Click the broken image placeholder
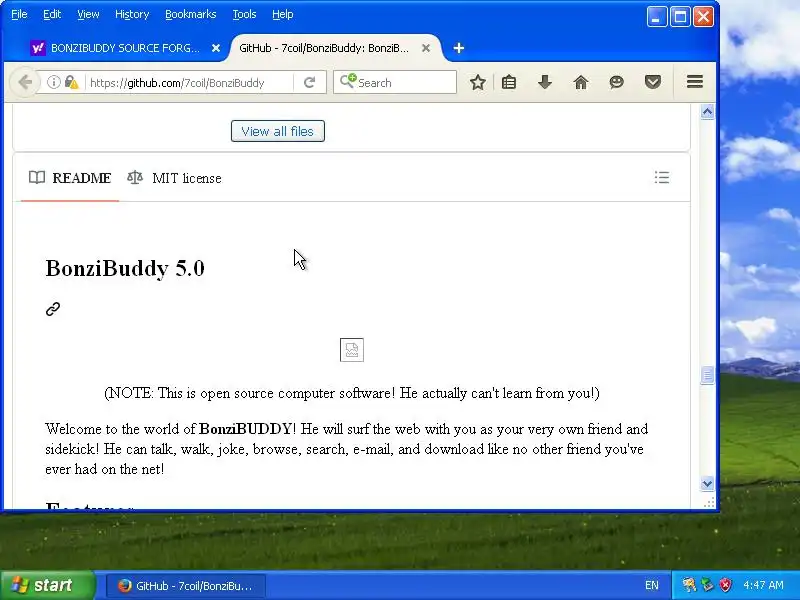This screenshot has height=600, width=800. [x=352, y=350]
